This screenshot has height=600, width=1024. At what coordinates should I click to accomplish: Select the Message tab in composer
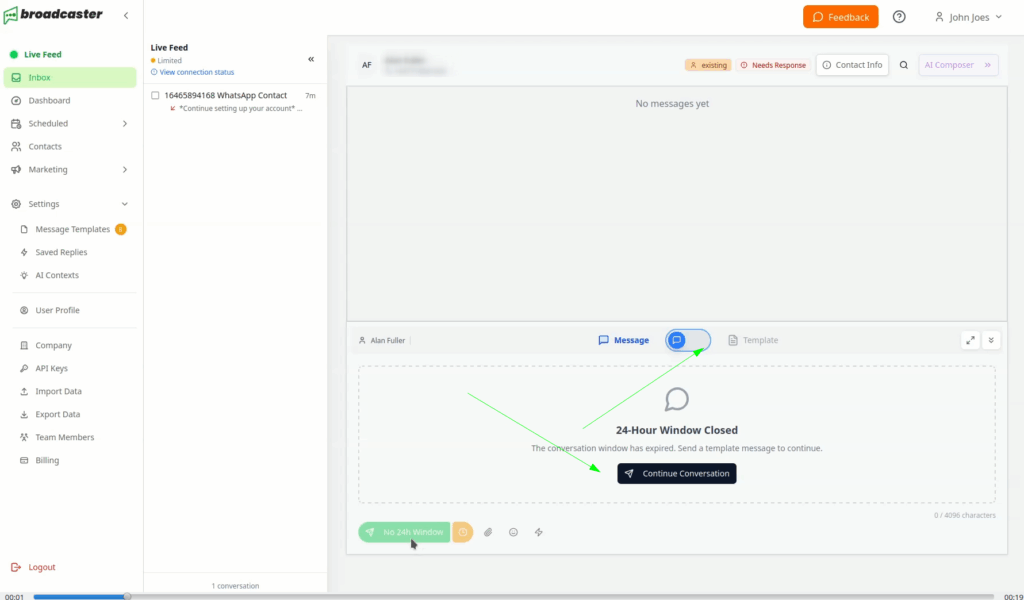tap(624, 340)
